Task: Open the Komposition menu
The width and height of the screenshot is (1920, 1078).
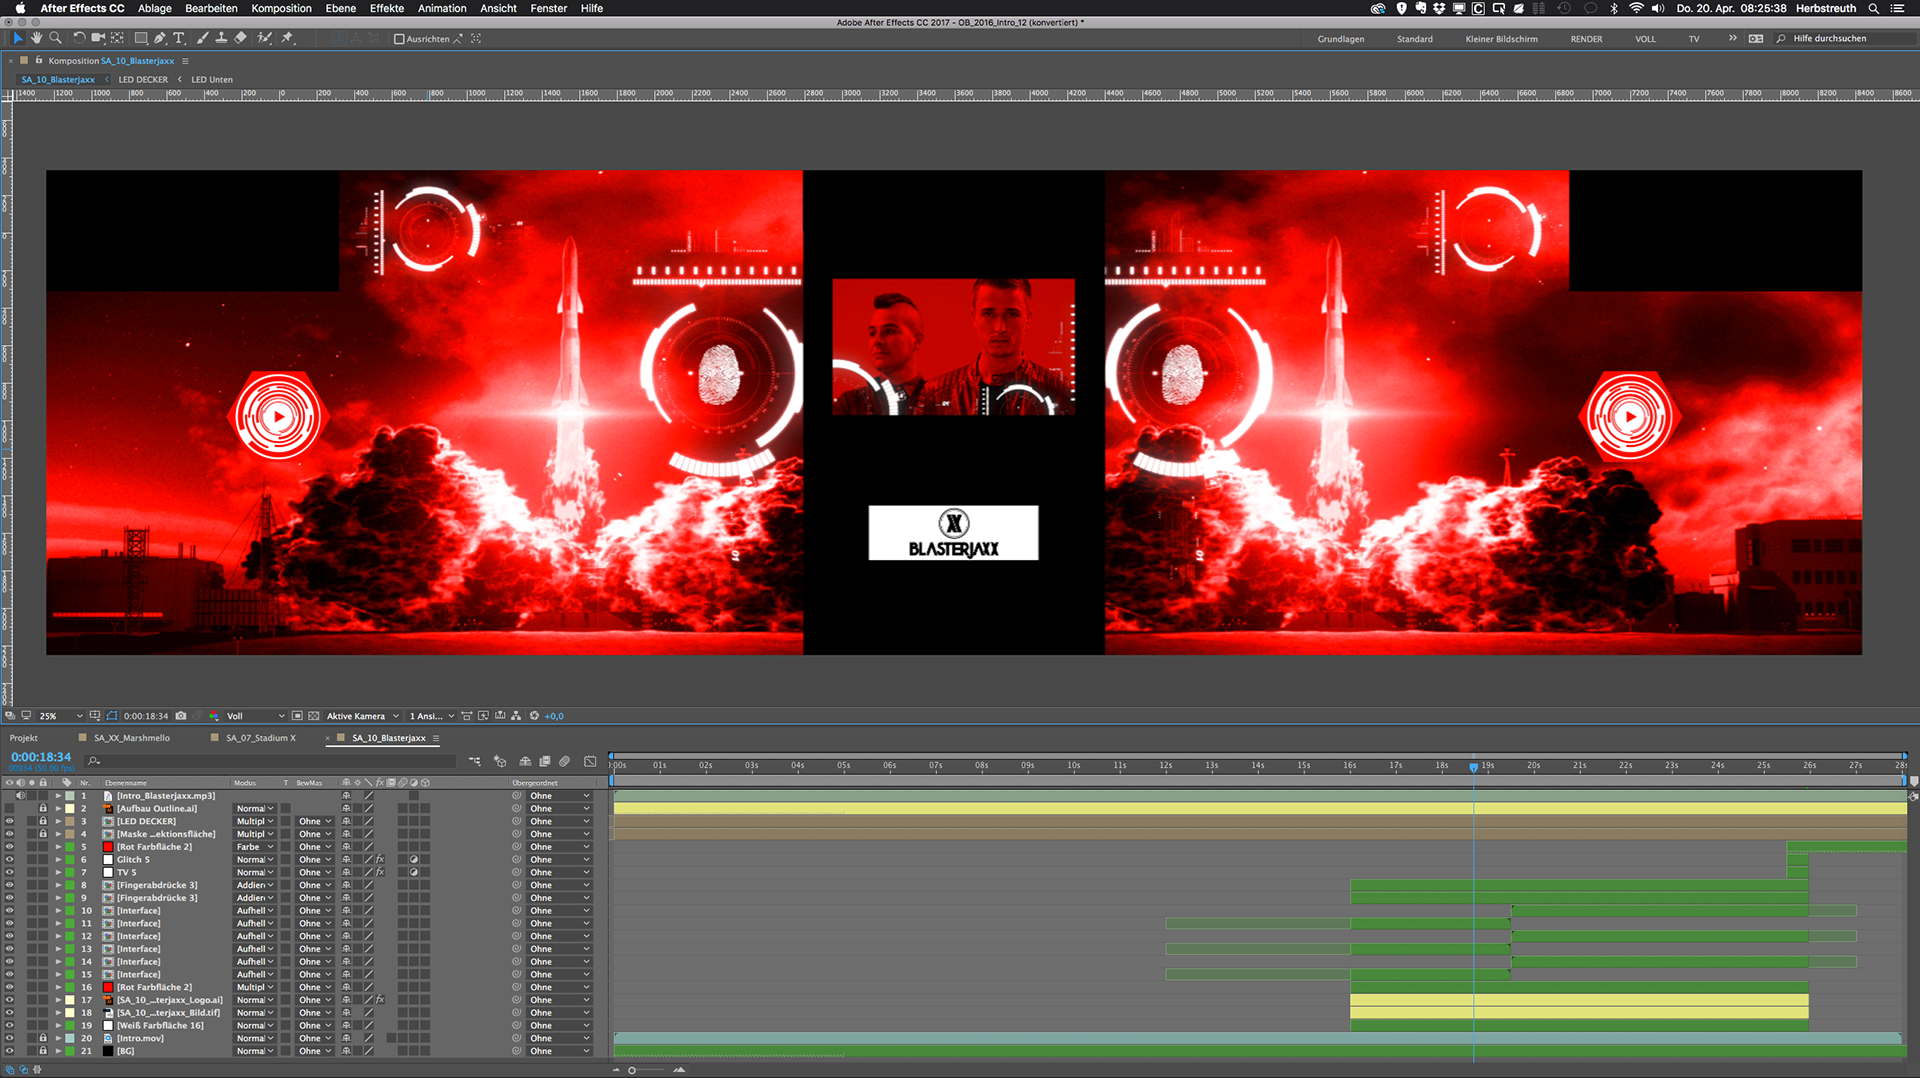Action: [281, 8]
